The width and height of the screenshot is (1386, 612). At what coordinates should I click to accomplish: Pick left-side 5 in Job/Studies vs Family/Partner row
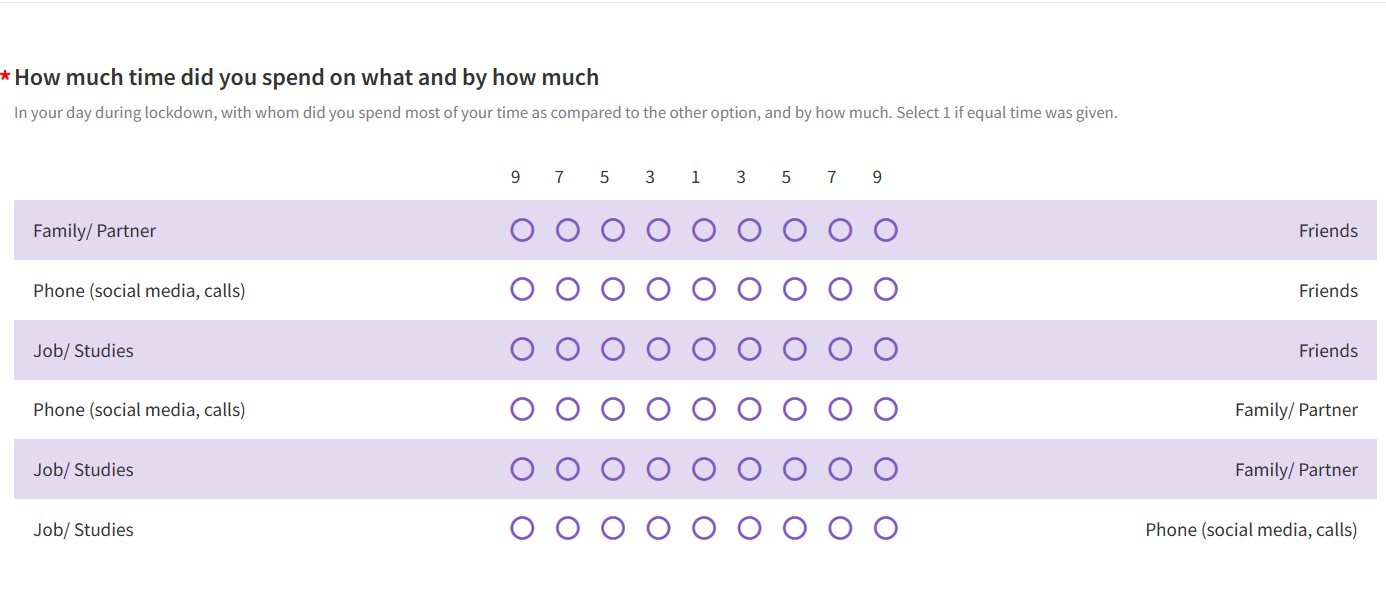point(613,469)
